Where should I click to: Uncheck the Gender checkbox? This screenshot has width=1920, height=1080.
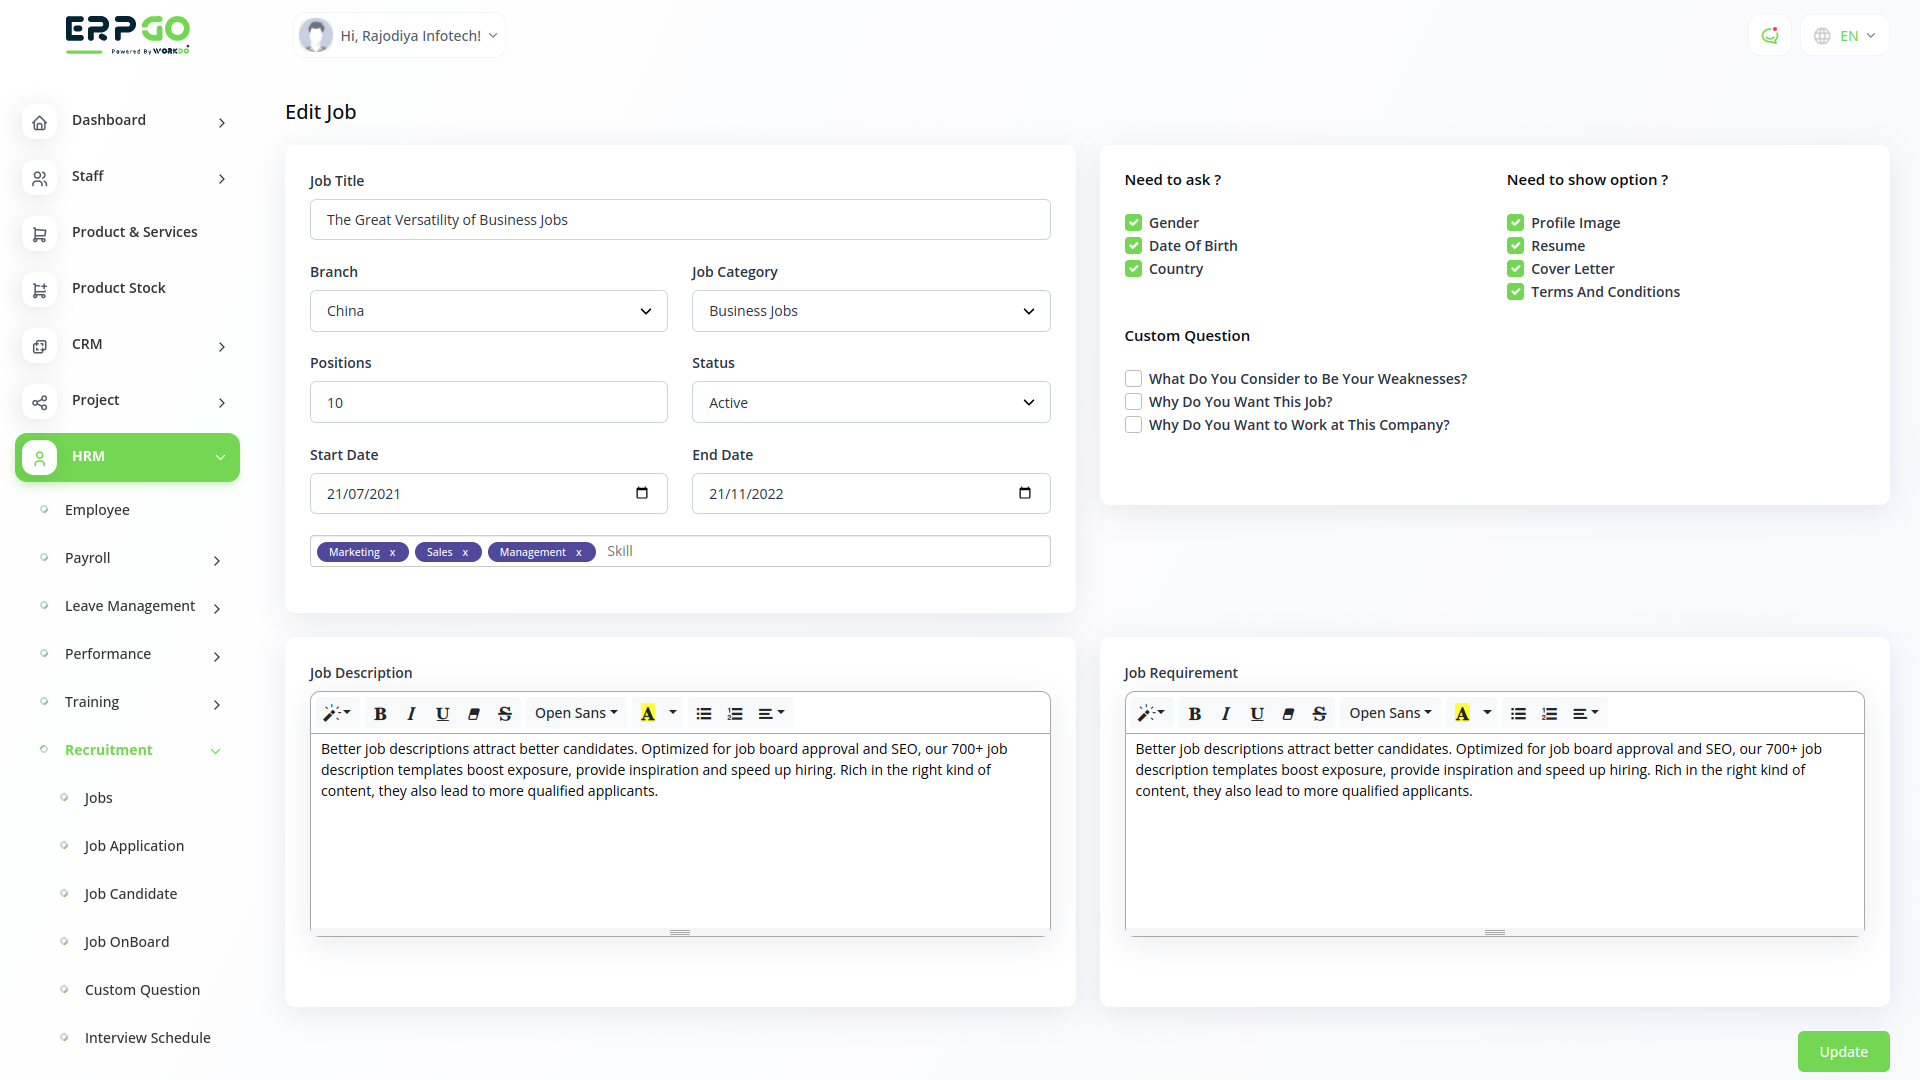click(x=1133, y=223)
